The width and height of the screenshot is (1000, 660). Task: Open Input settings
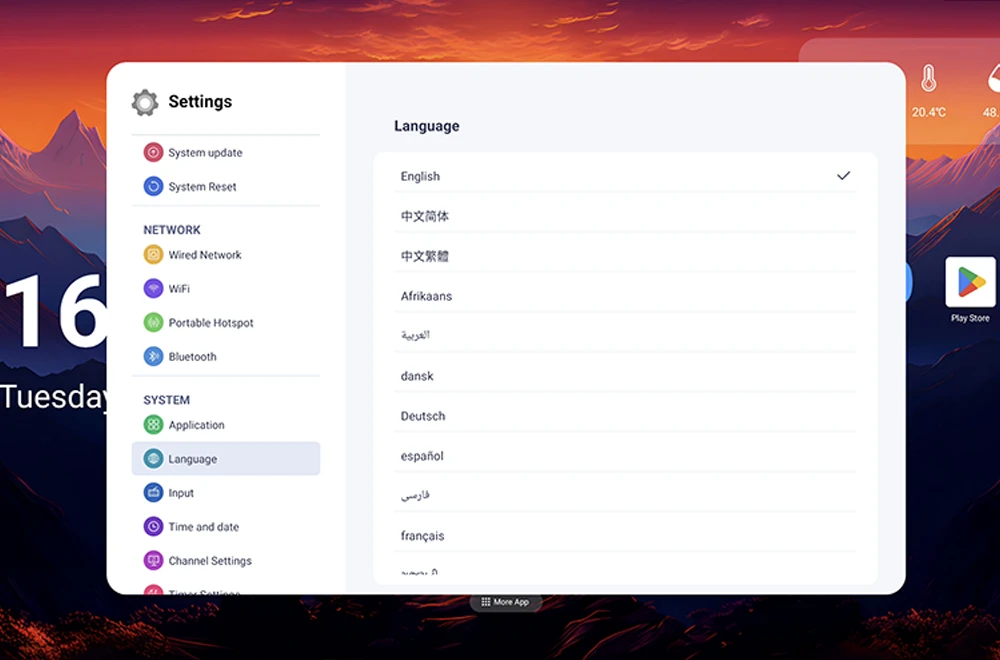[226, 492]
